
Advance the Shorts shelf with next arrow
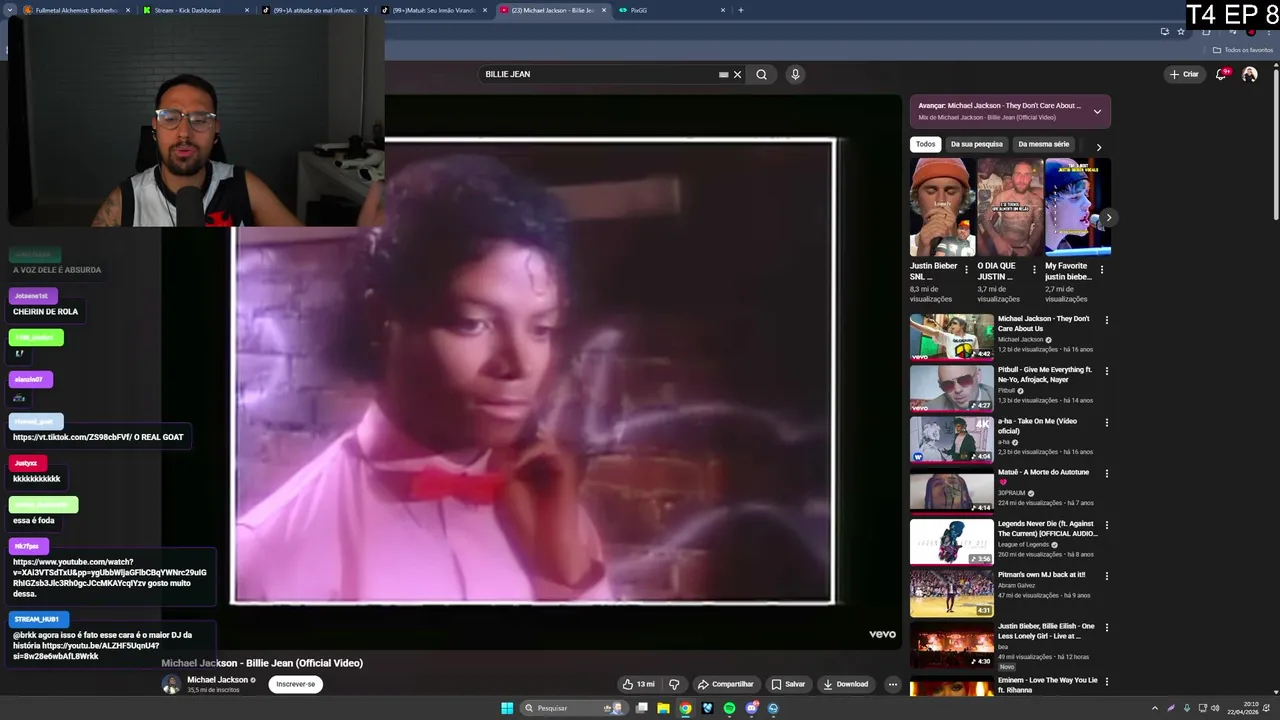pyautogui.click(x=1108, y=217)
